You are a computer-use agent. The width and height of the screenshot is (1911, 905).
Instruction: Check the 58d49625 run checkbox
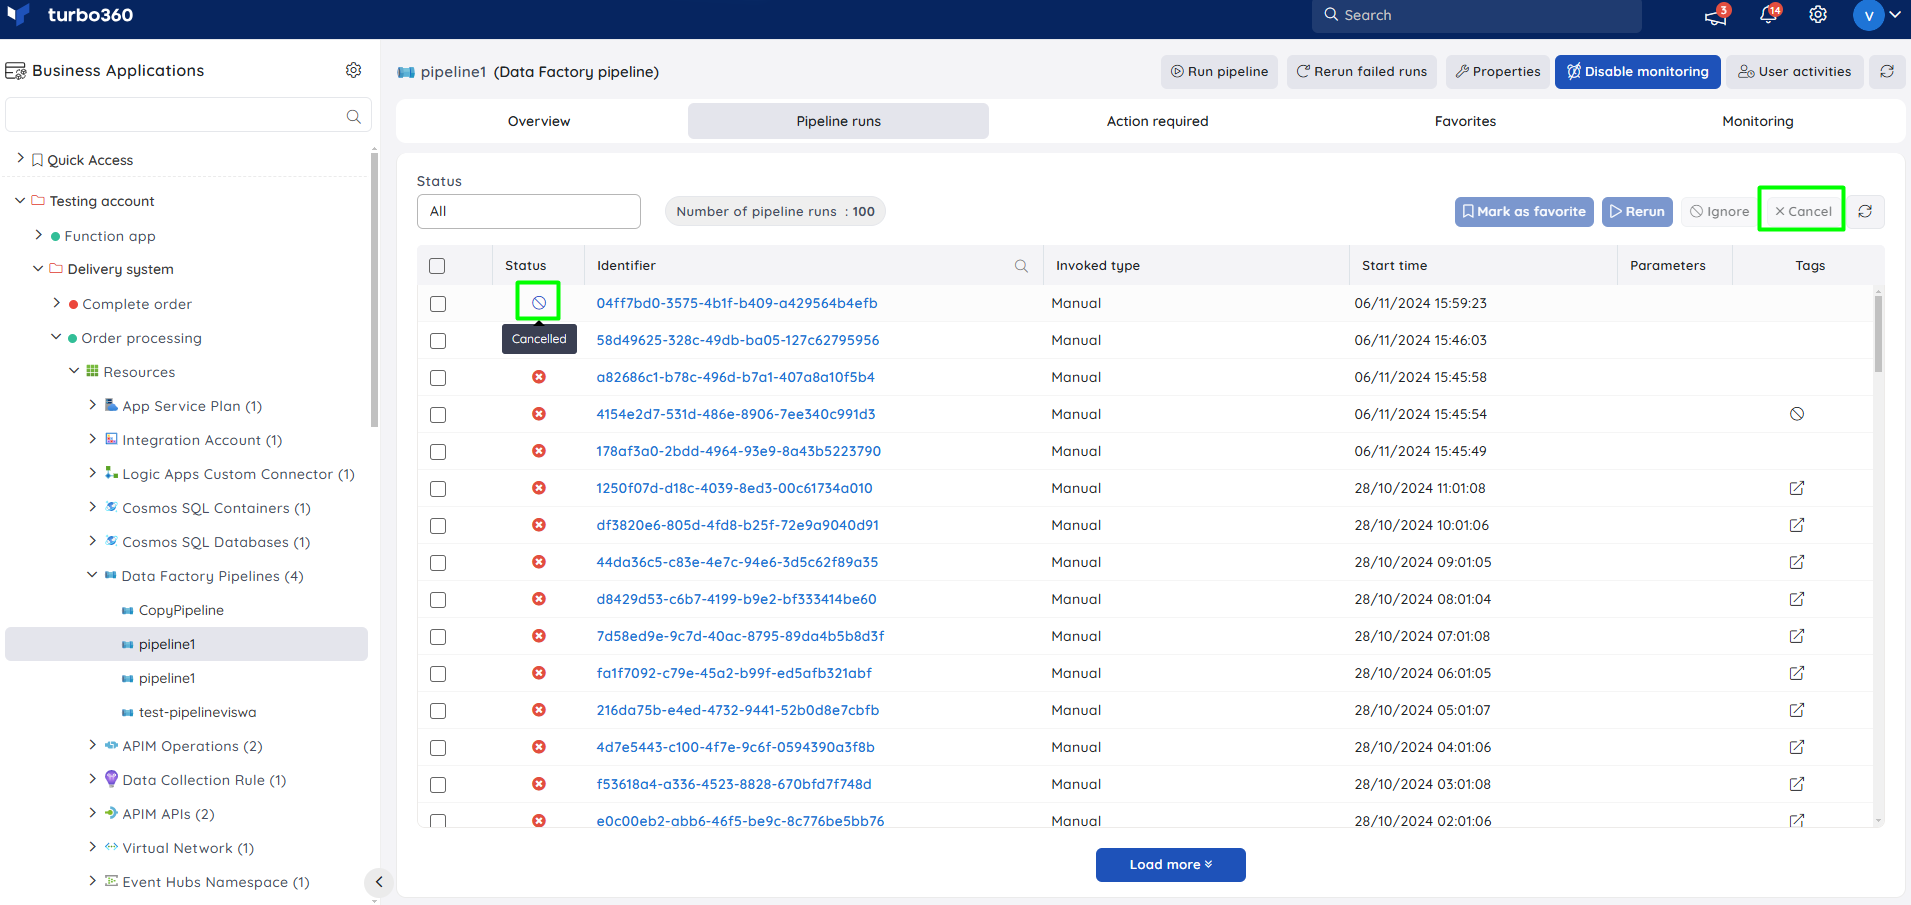pyautogui.click(x=438, y=341)
